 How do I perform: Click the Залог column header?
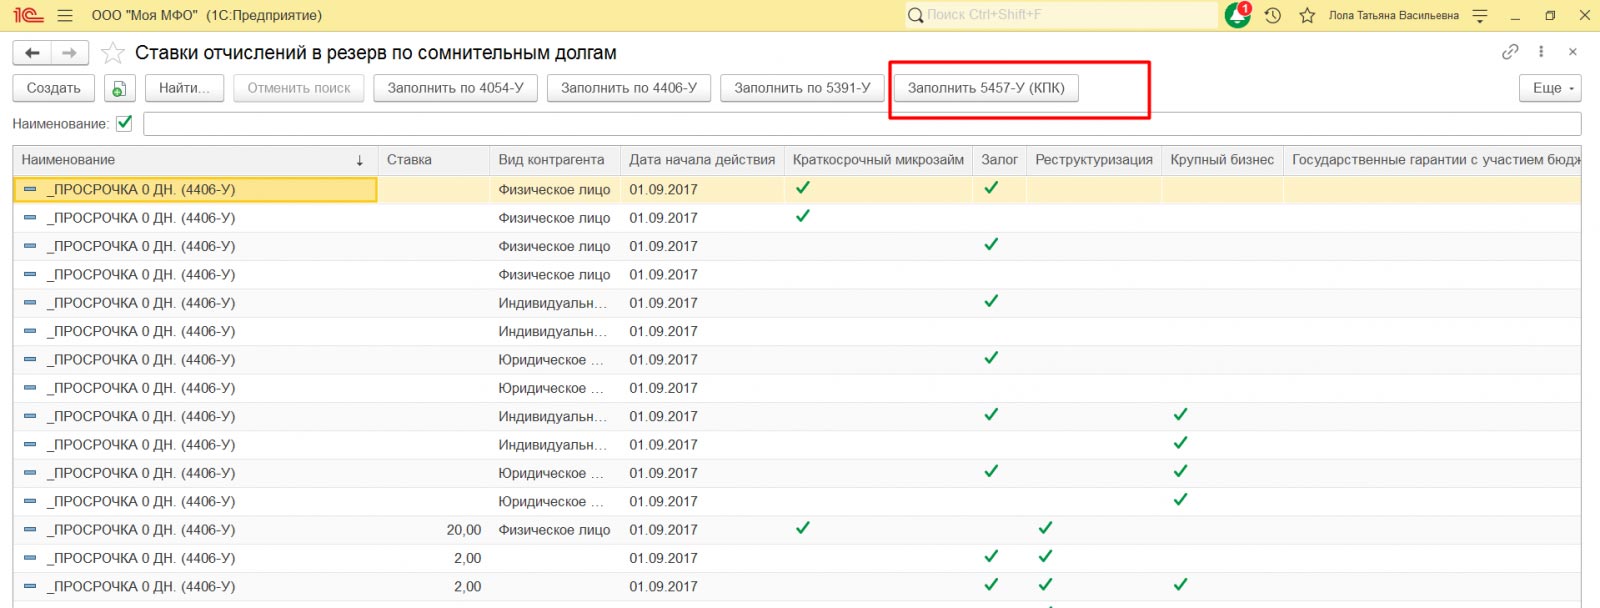click(x=999, y=160)
